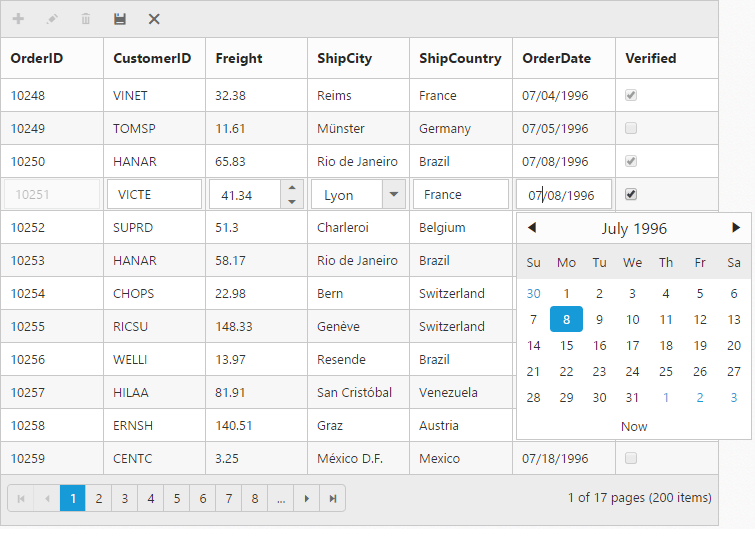
Task: Select July 8 highlighted in calendar
Action: pos(566,319)
